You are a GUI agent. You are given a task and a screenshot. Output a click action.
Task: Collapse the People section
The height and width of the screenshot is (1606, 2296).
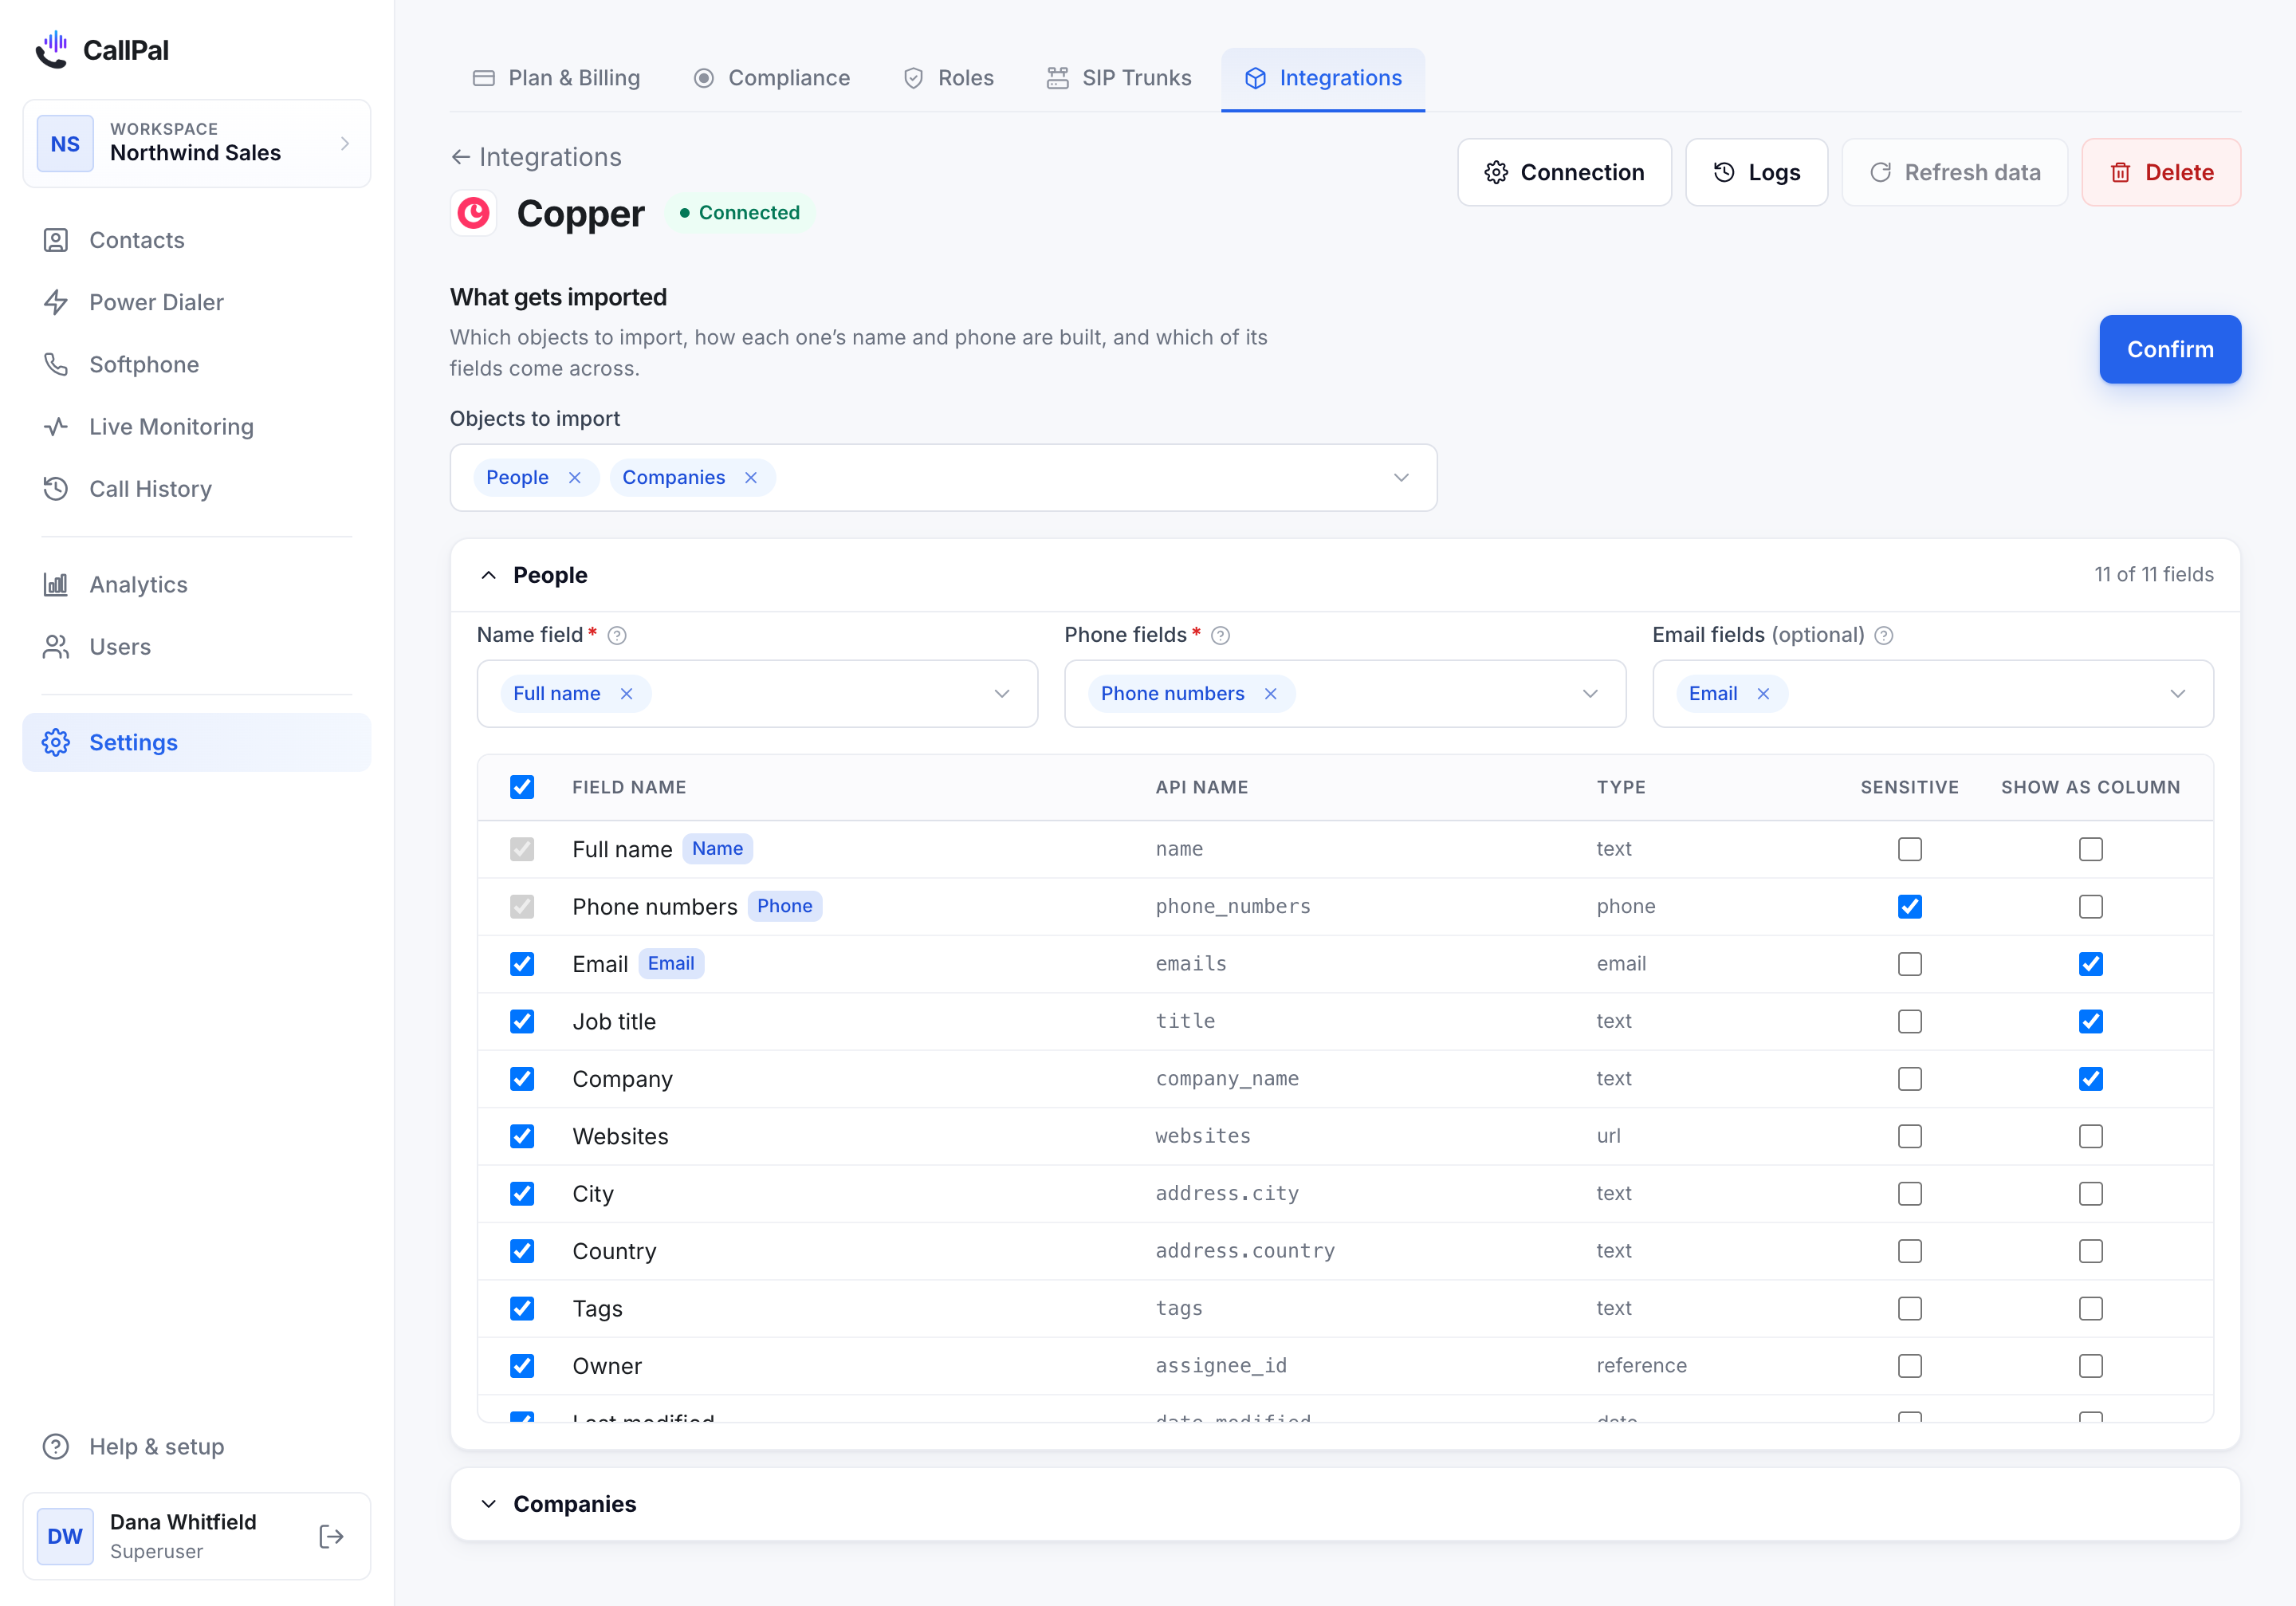pyautogui.click(x=488, y=575)
